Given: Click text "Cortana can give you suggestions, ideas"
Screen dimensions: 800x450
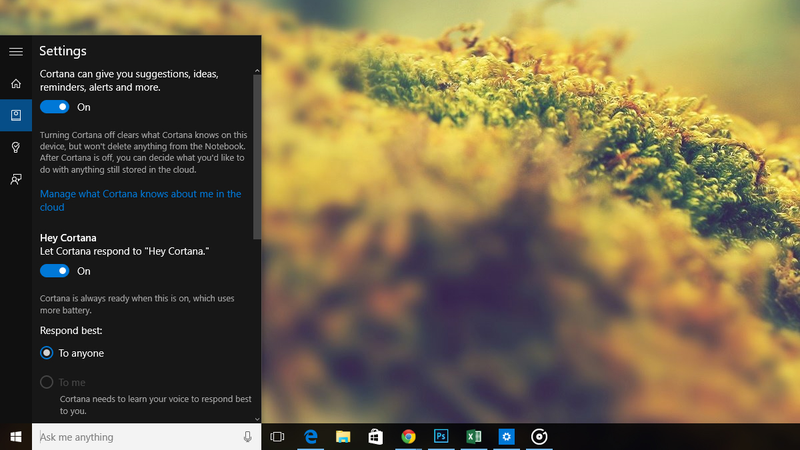Looking at the screenshot, I should click(x=129, y=81).
